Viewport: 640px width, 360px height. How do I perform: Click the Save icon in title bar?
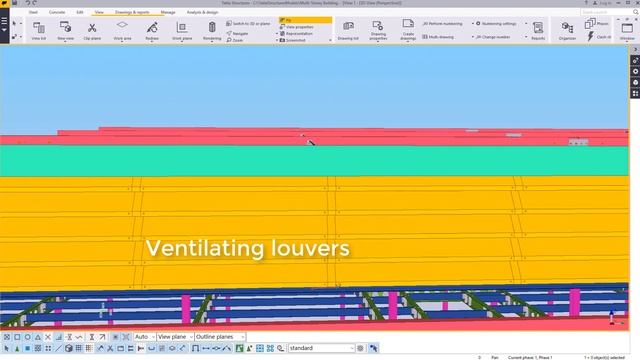pos(14,3)
